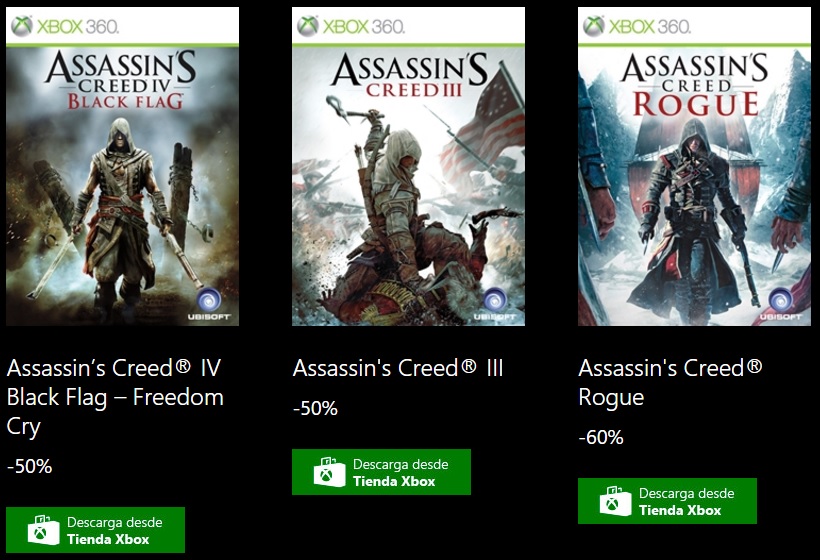The image size is (820, 560).
Task: Click the store bag icon under Black Flag
Action: tap(43, 530)
